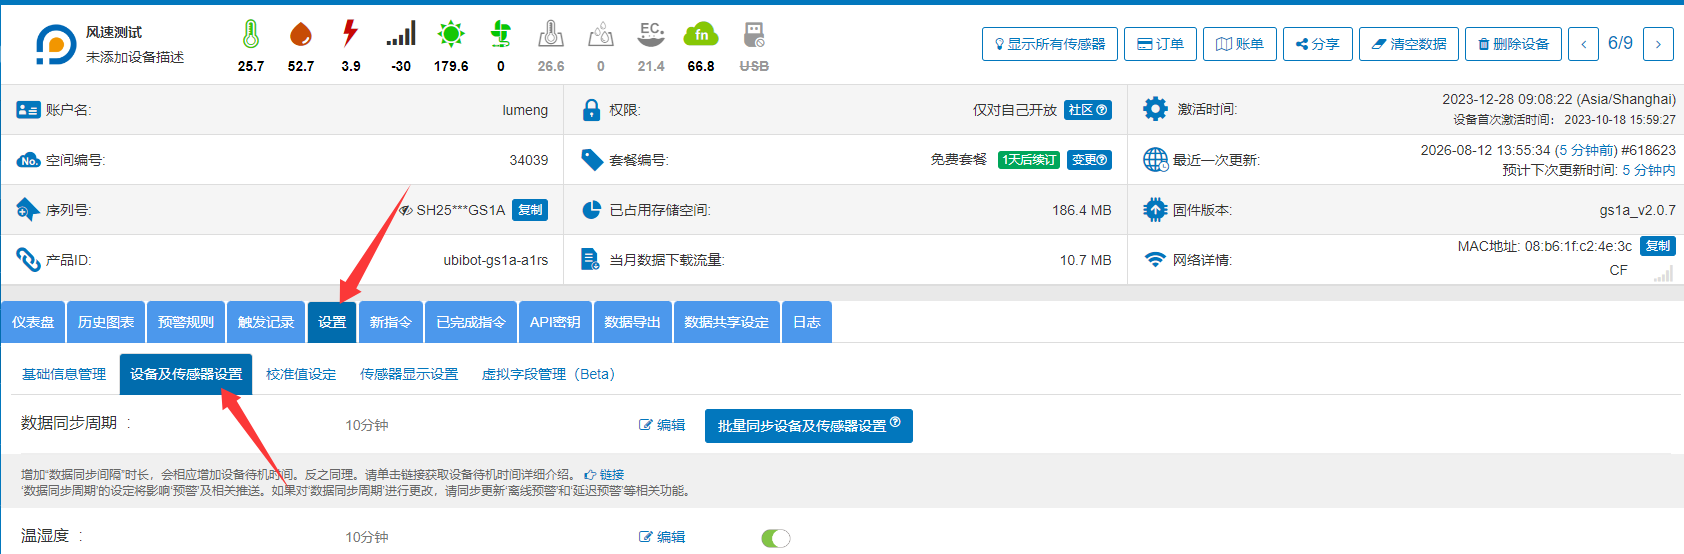Select the wind sensor icon showing 0
The image size is (1684, 554).
pyautogui.click(x=501, y=35)
